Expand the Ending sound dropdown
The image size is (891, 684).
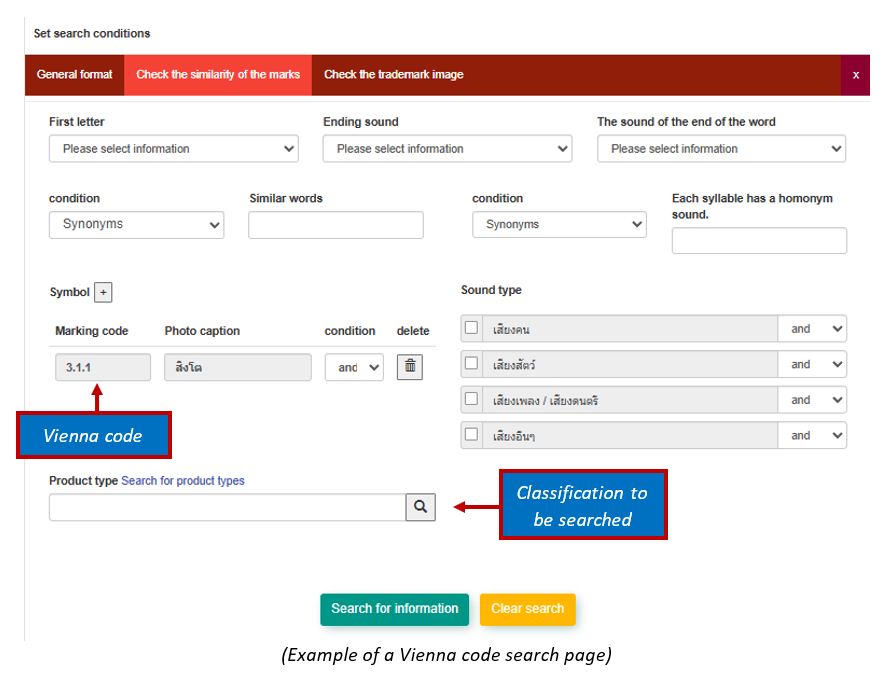coord(447,149)
